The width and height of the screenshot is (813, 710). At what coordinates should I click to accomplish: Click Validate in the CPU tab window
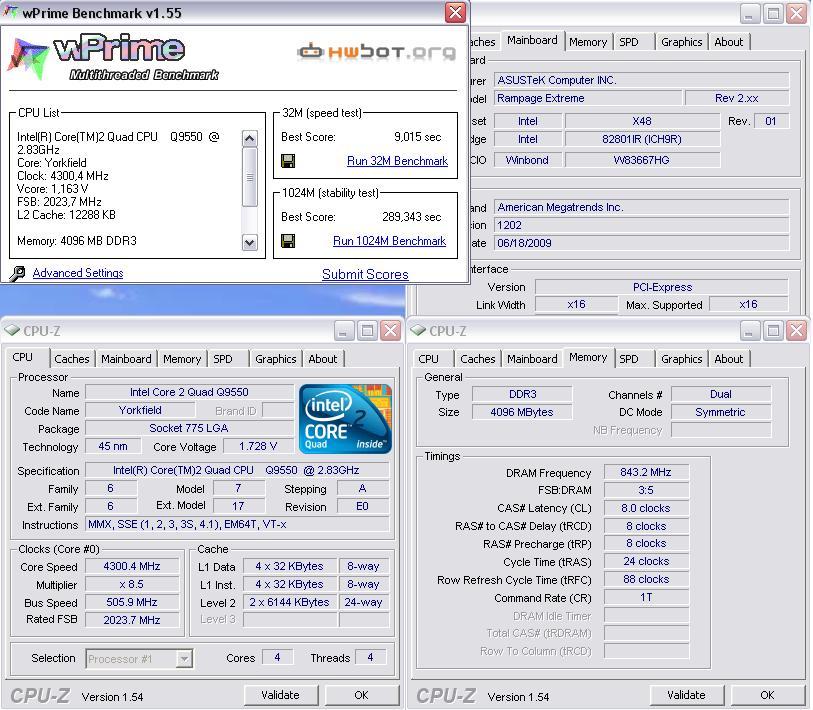point(281,695)
